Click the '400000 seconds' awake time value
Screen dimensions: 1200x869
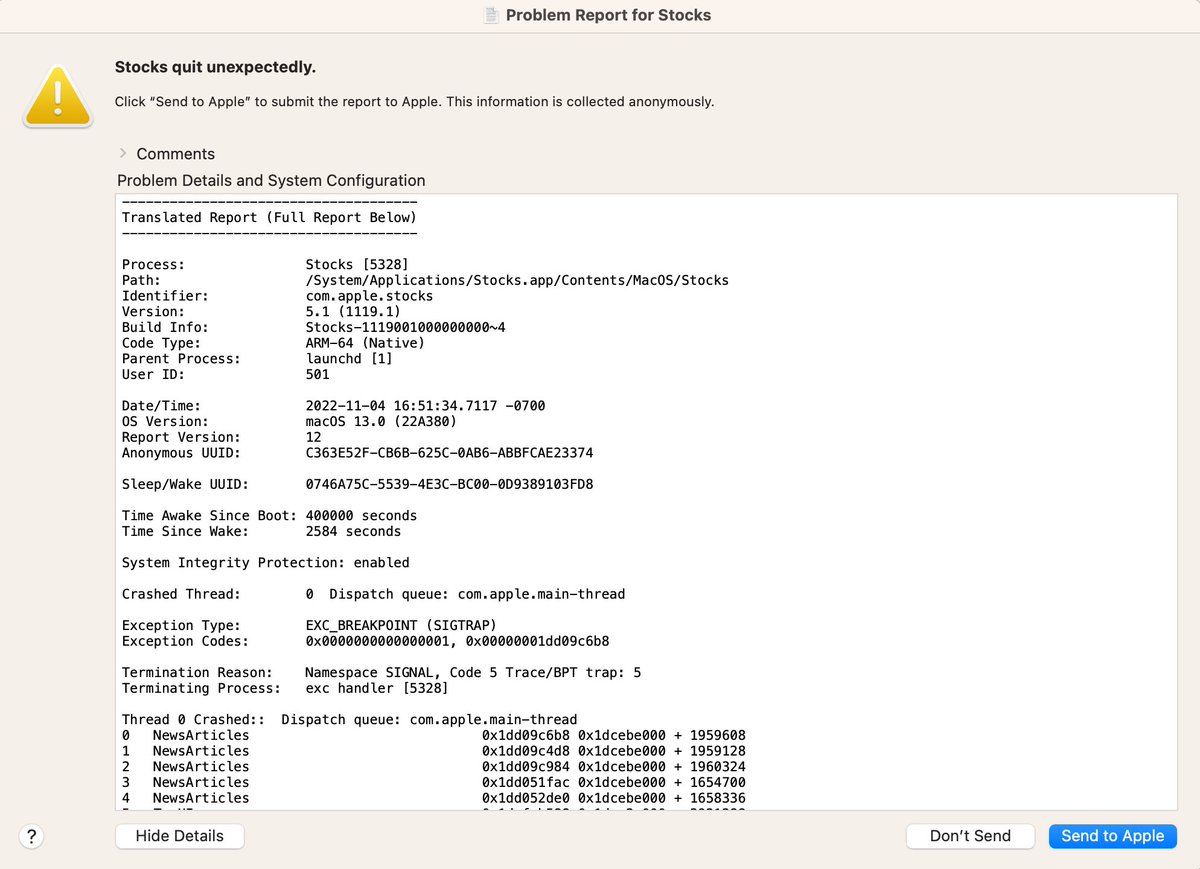[361, 515]
